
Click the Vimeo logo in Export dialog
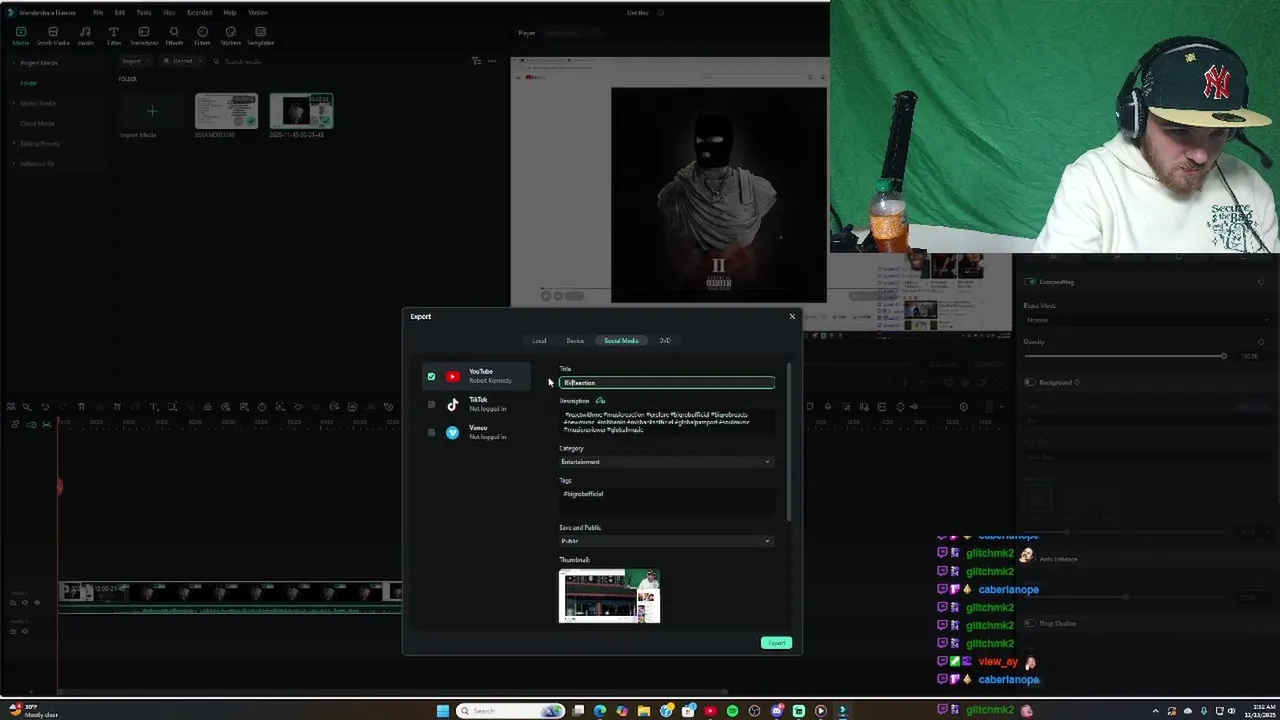click(x=453, y=432)
